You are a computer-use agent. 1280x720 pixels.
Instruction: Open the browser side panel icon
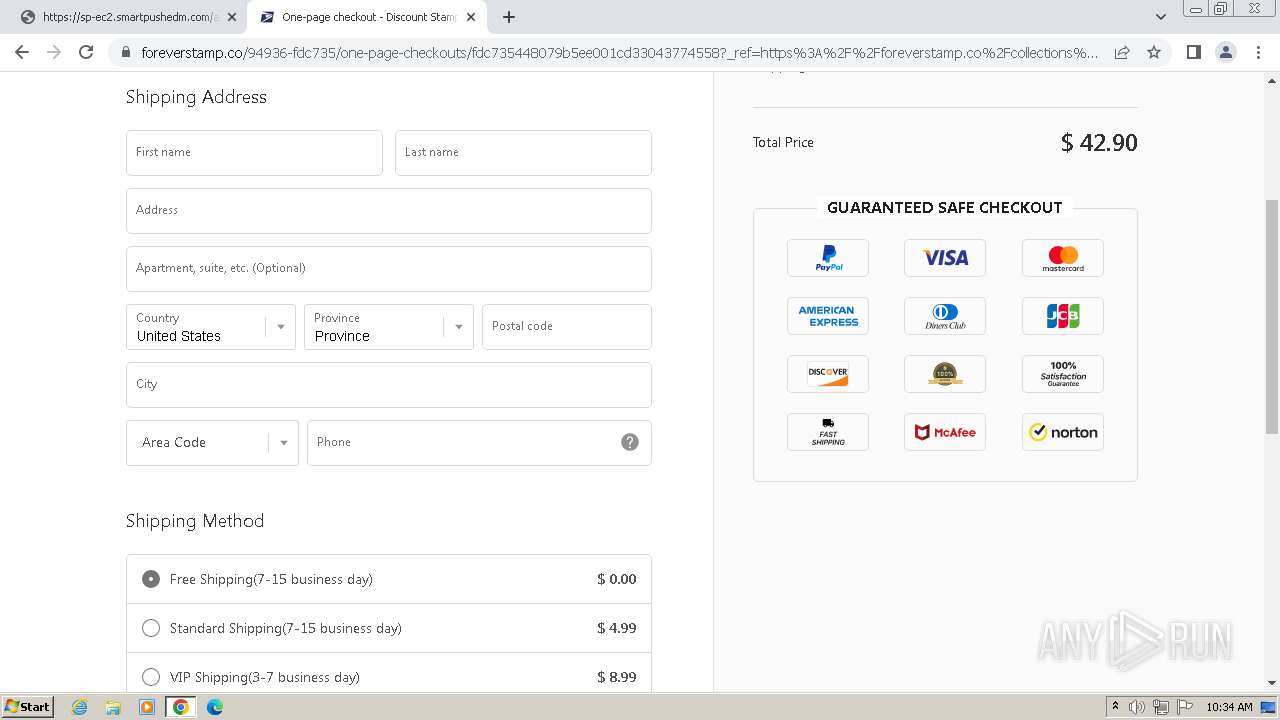click(x=1193, y=52)
